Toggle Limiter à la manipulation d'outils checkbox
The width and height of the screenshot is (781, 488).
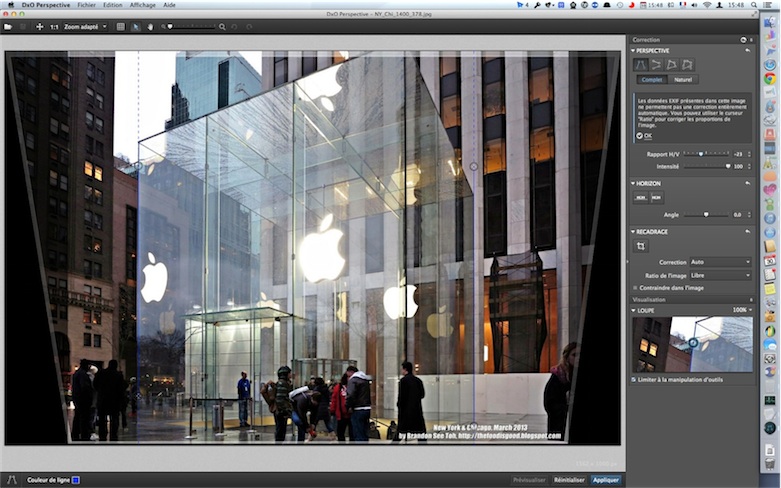point(634,379)
